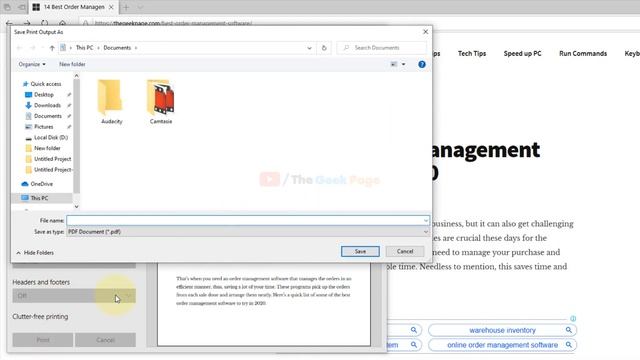Click the ad info icon above warehouse inventory
This screenshot has width=640, height=360.
573,318
